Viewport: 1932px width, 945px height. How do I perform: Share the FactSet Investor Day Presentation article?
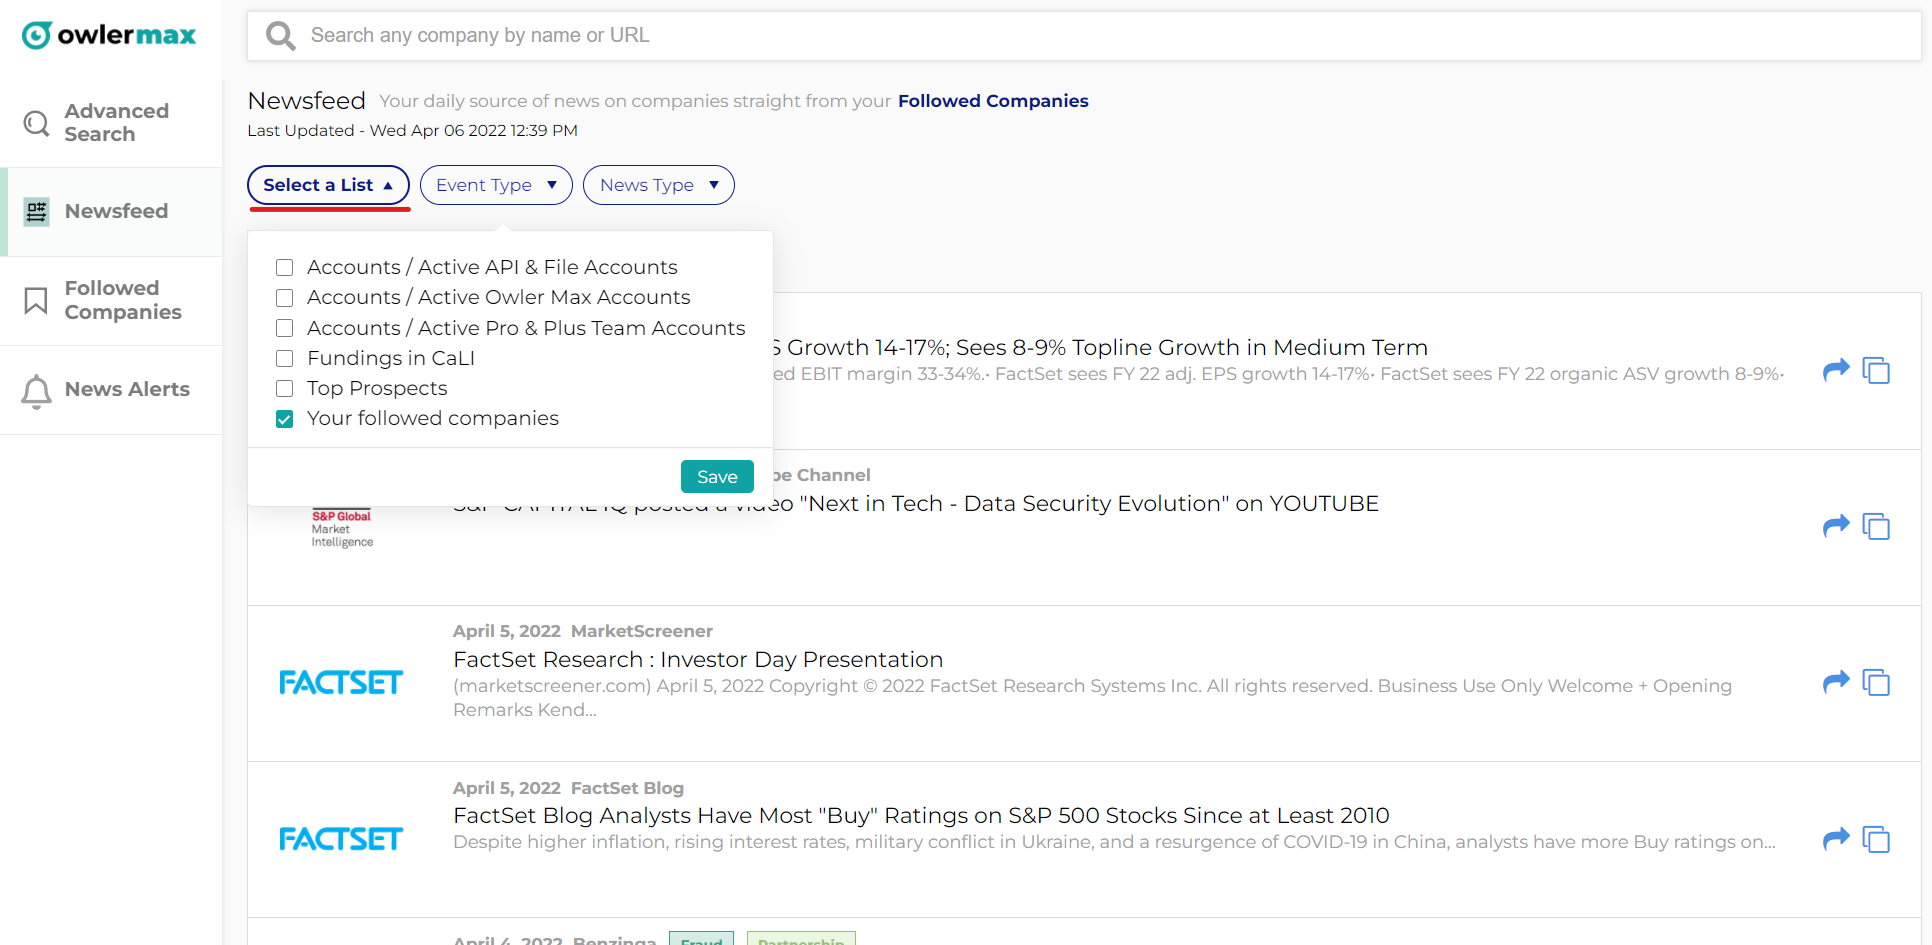coord(1836,682)
